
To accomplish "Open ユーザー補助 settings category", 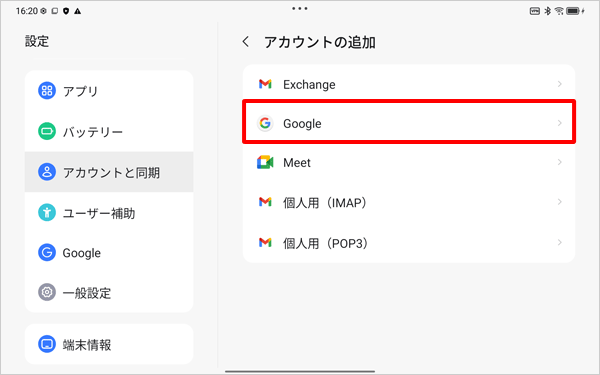I will click(109, 213).
